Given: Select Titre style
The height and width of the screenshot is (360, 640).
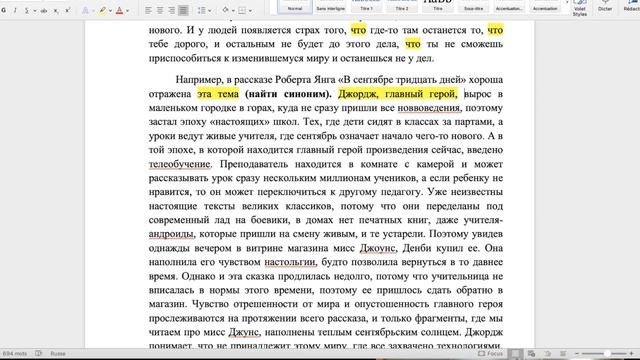Looking at the screenshot, I should pyautogui.click(x=438, y=7).
